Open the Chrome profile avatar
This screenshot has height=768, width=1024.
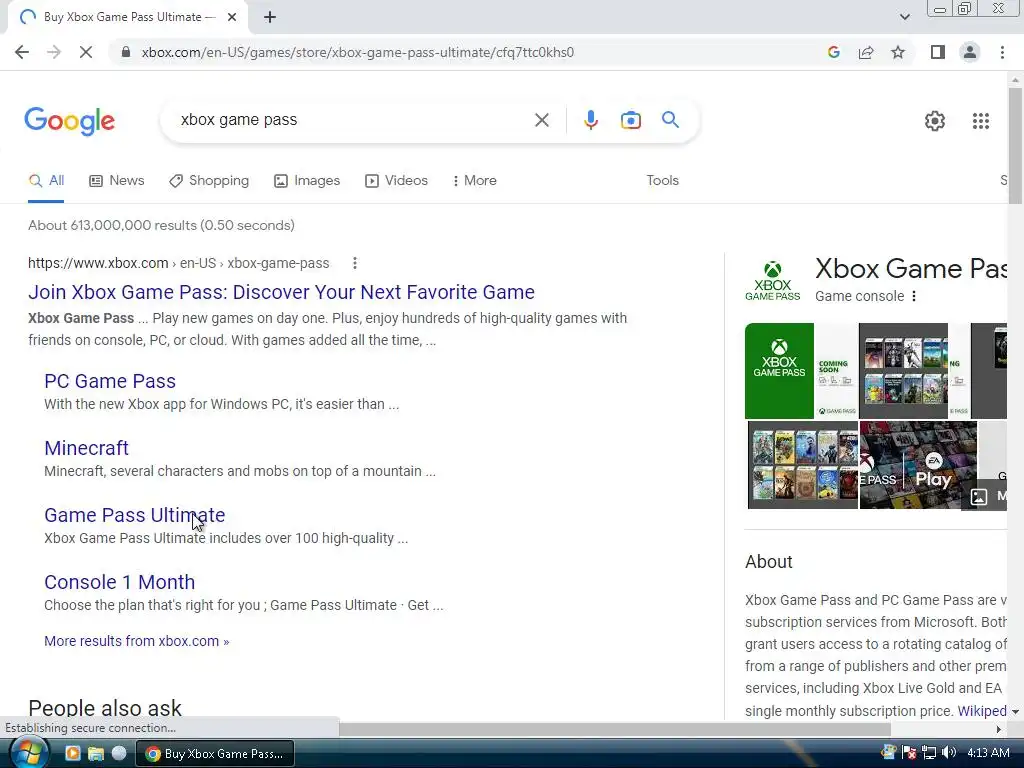970,52
